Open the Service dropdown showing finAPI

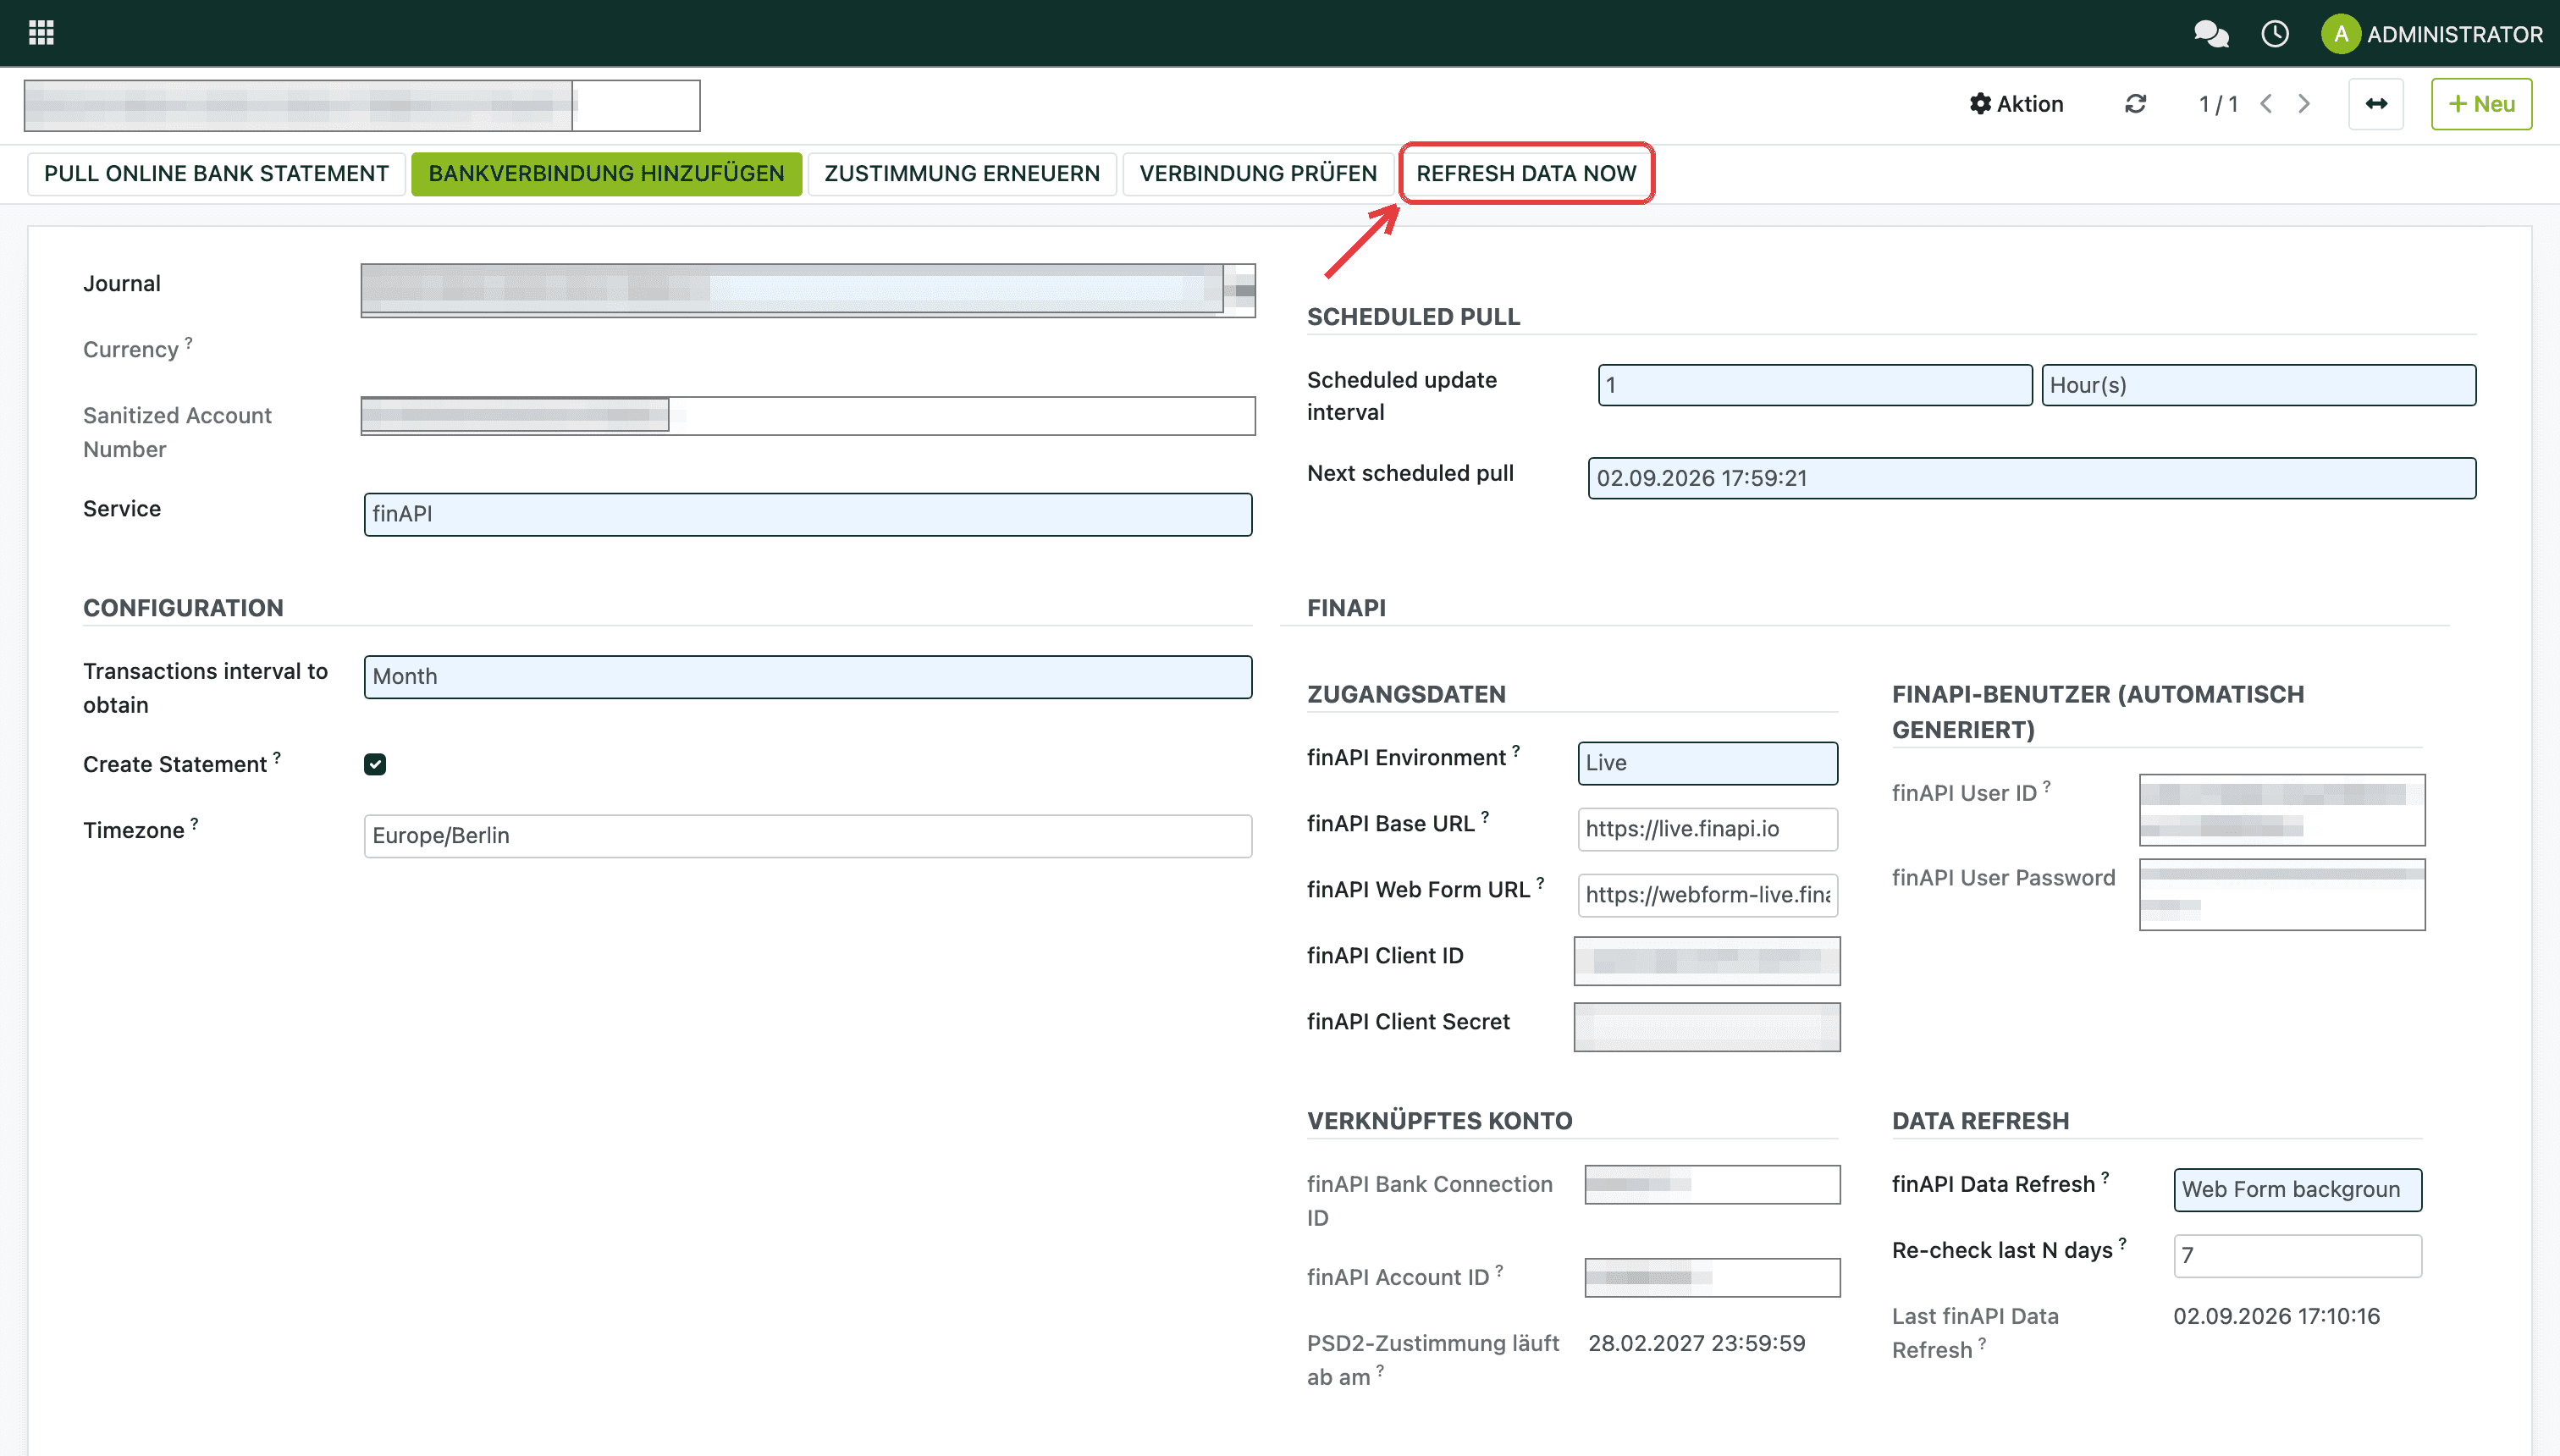coord(808,514)
